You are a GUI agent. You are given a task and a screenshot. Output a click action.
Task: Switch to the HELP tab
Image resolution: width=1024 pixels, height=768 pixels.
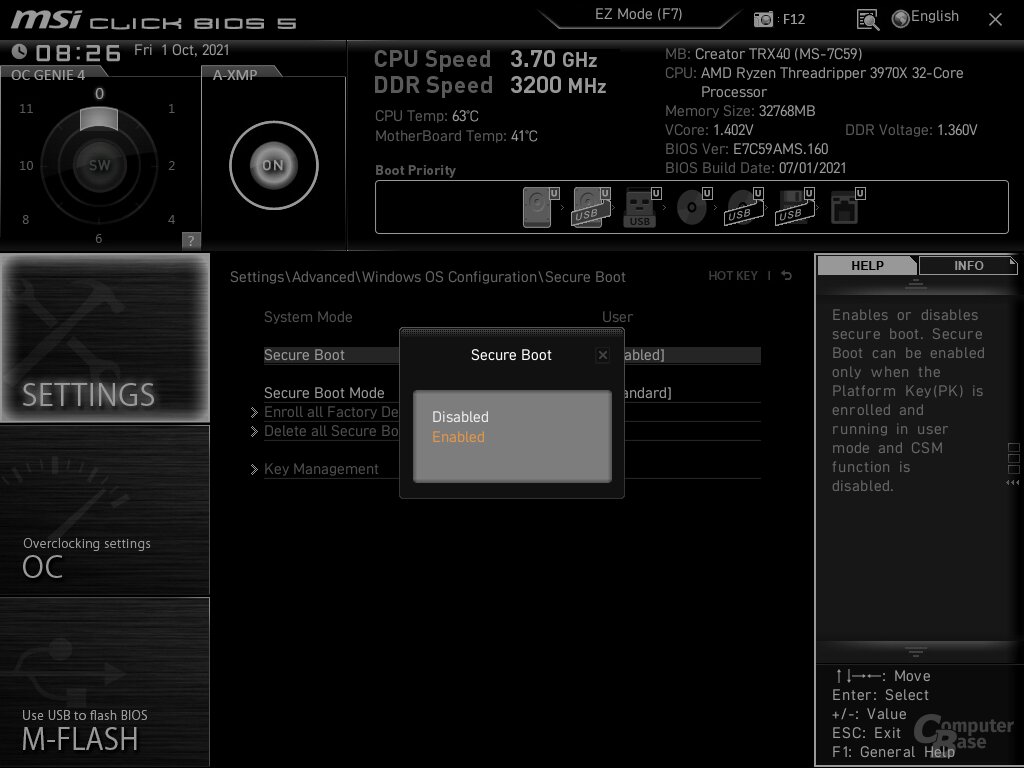(x=867, y=265)
